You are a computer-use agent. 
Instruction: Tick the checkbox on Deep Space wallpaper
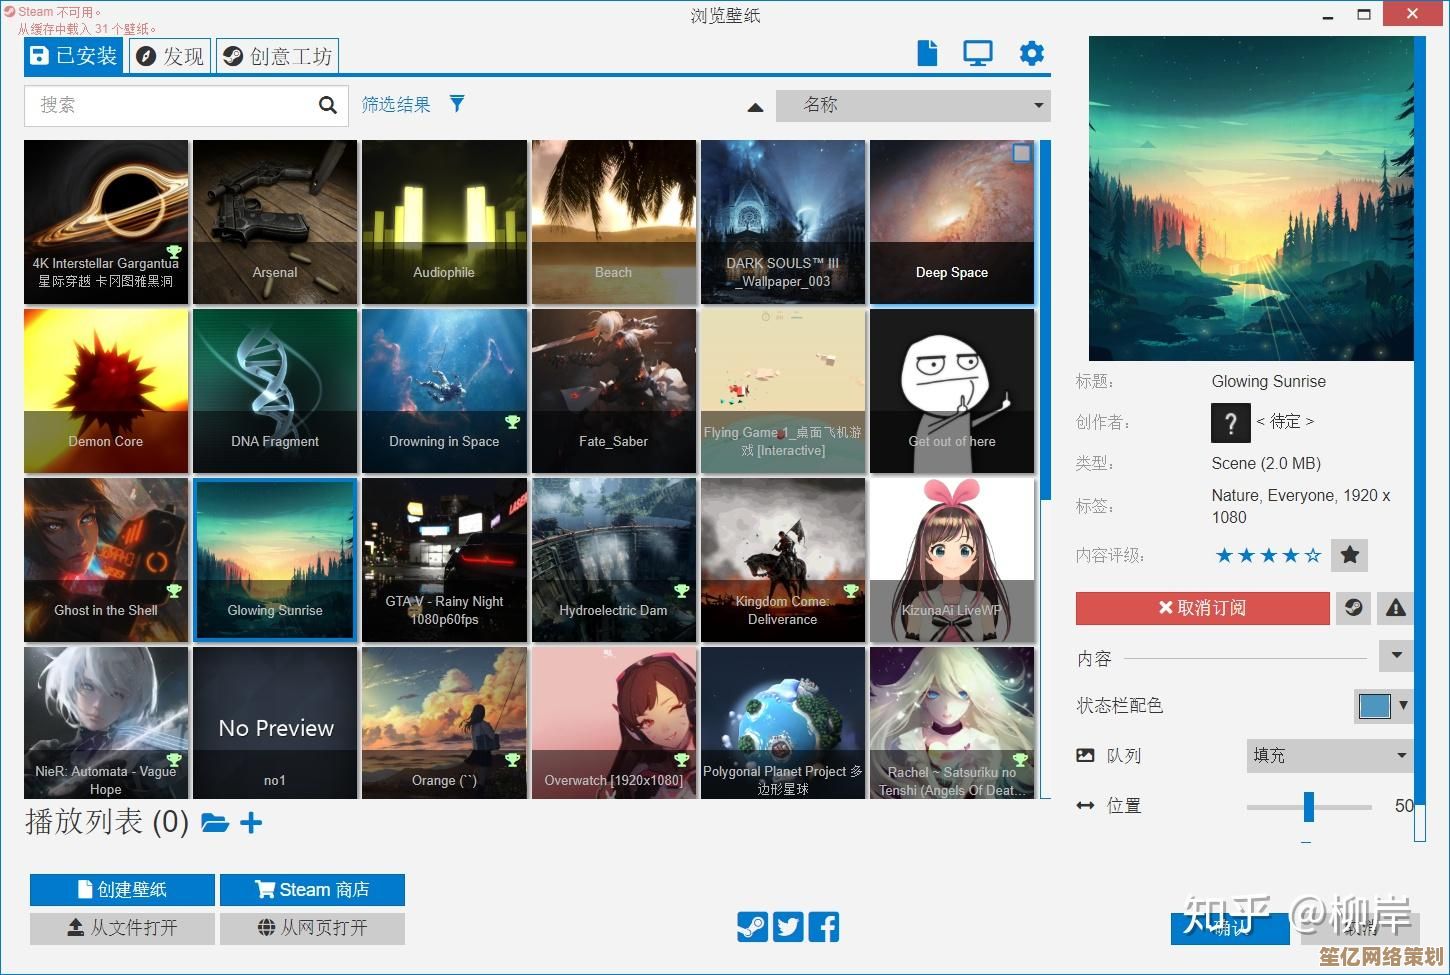tap(1021, 153)
